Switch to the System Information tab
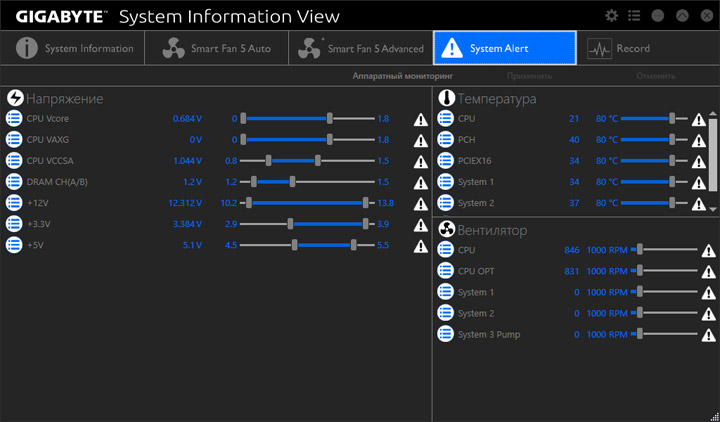The image size is (720, 422). coord(73,48)
